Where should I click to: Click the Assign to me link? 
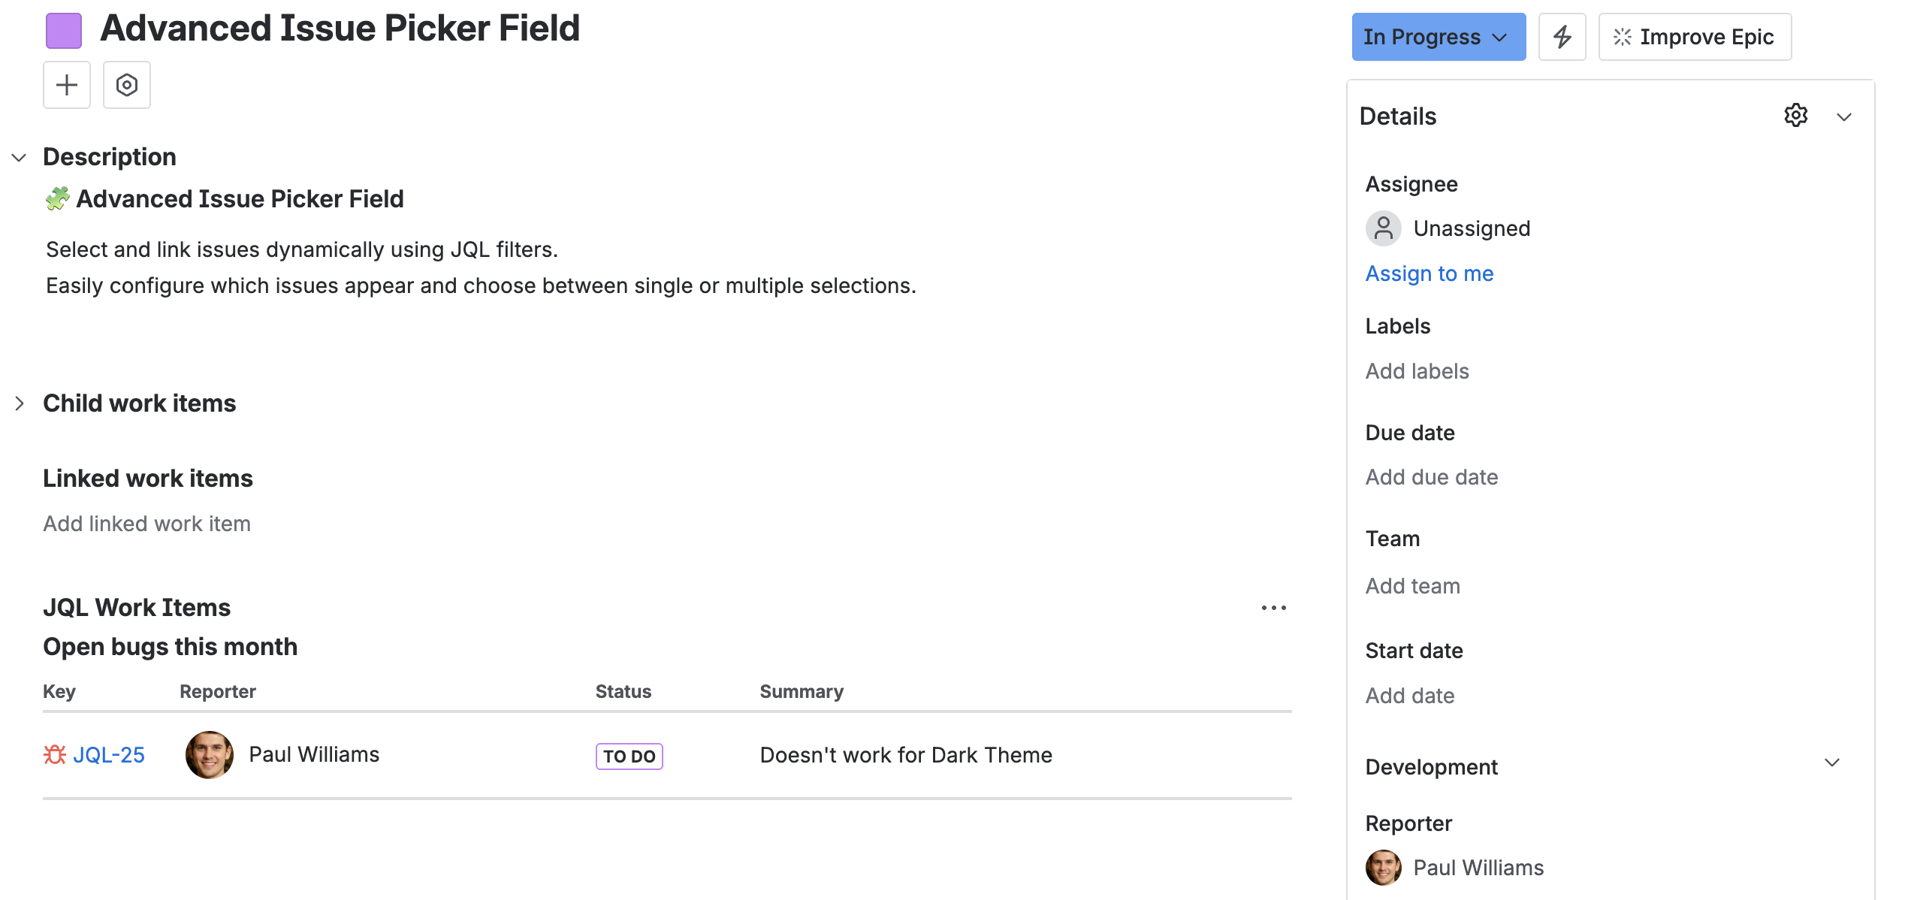coord(1428,273)
